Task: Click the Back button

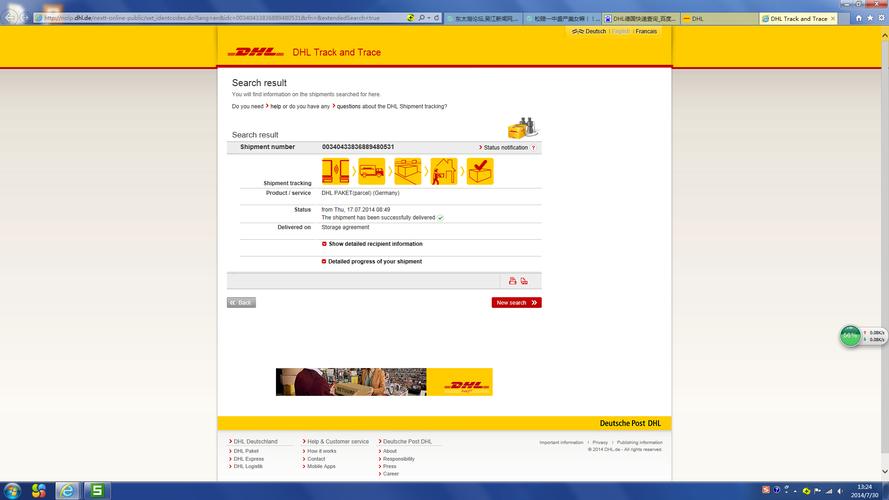Action: (242, 303)
